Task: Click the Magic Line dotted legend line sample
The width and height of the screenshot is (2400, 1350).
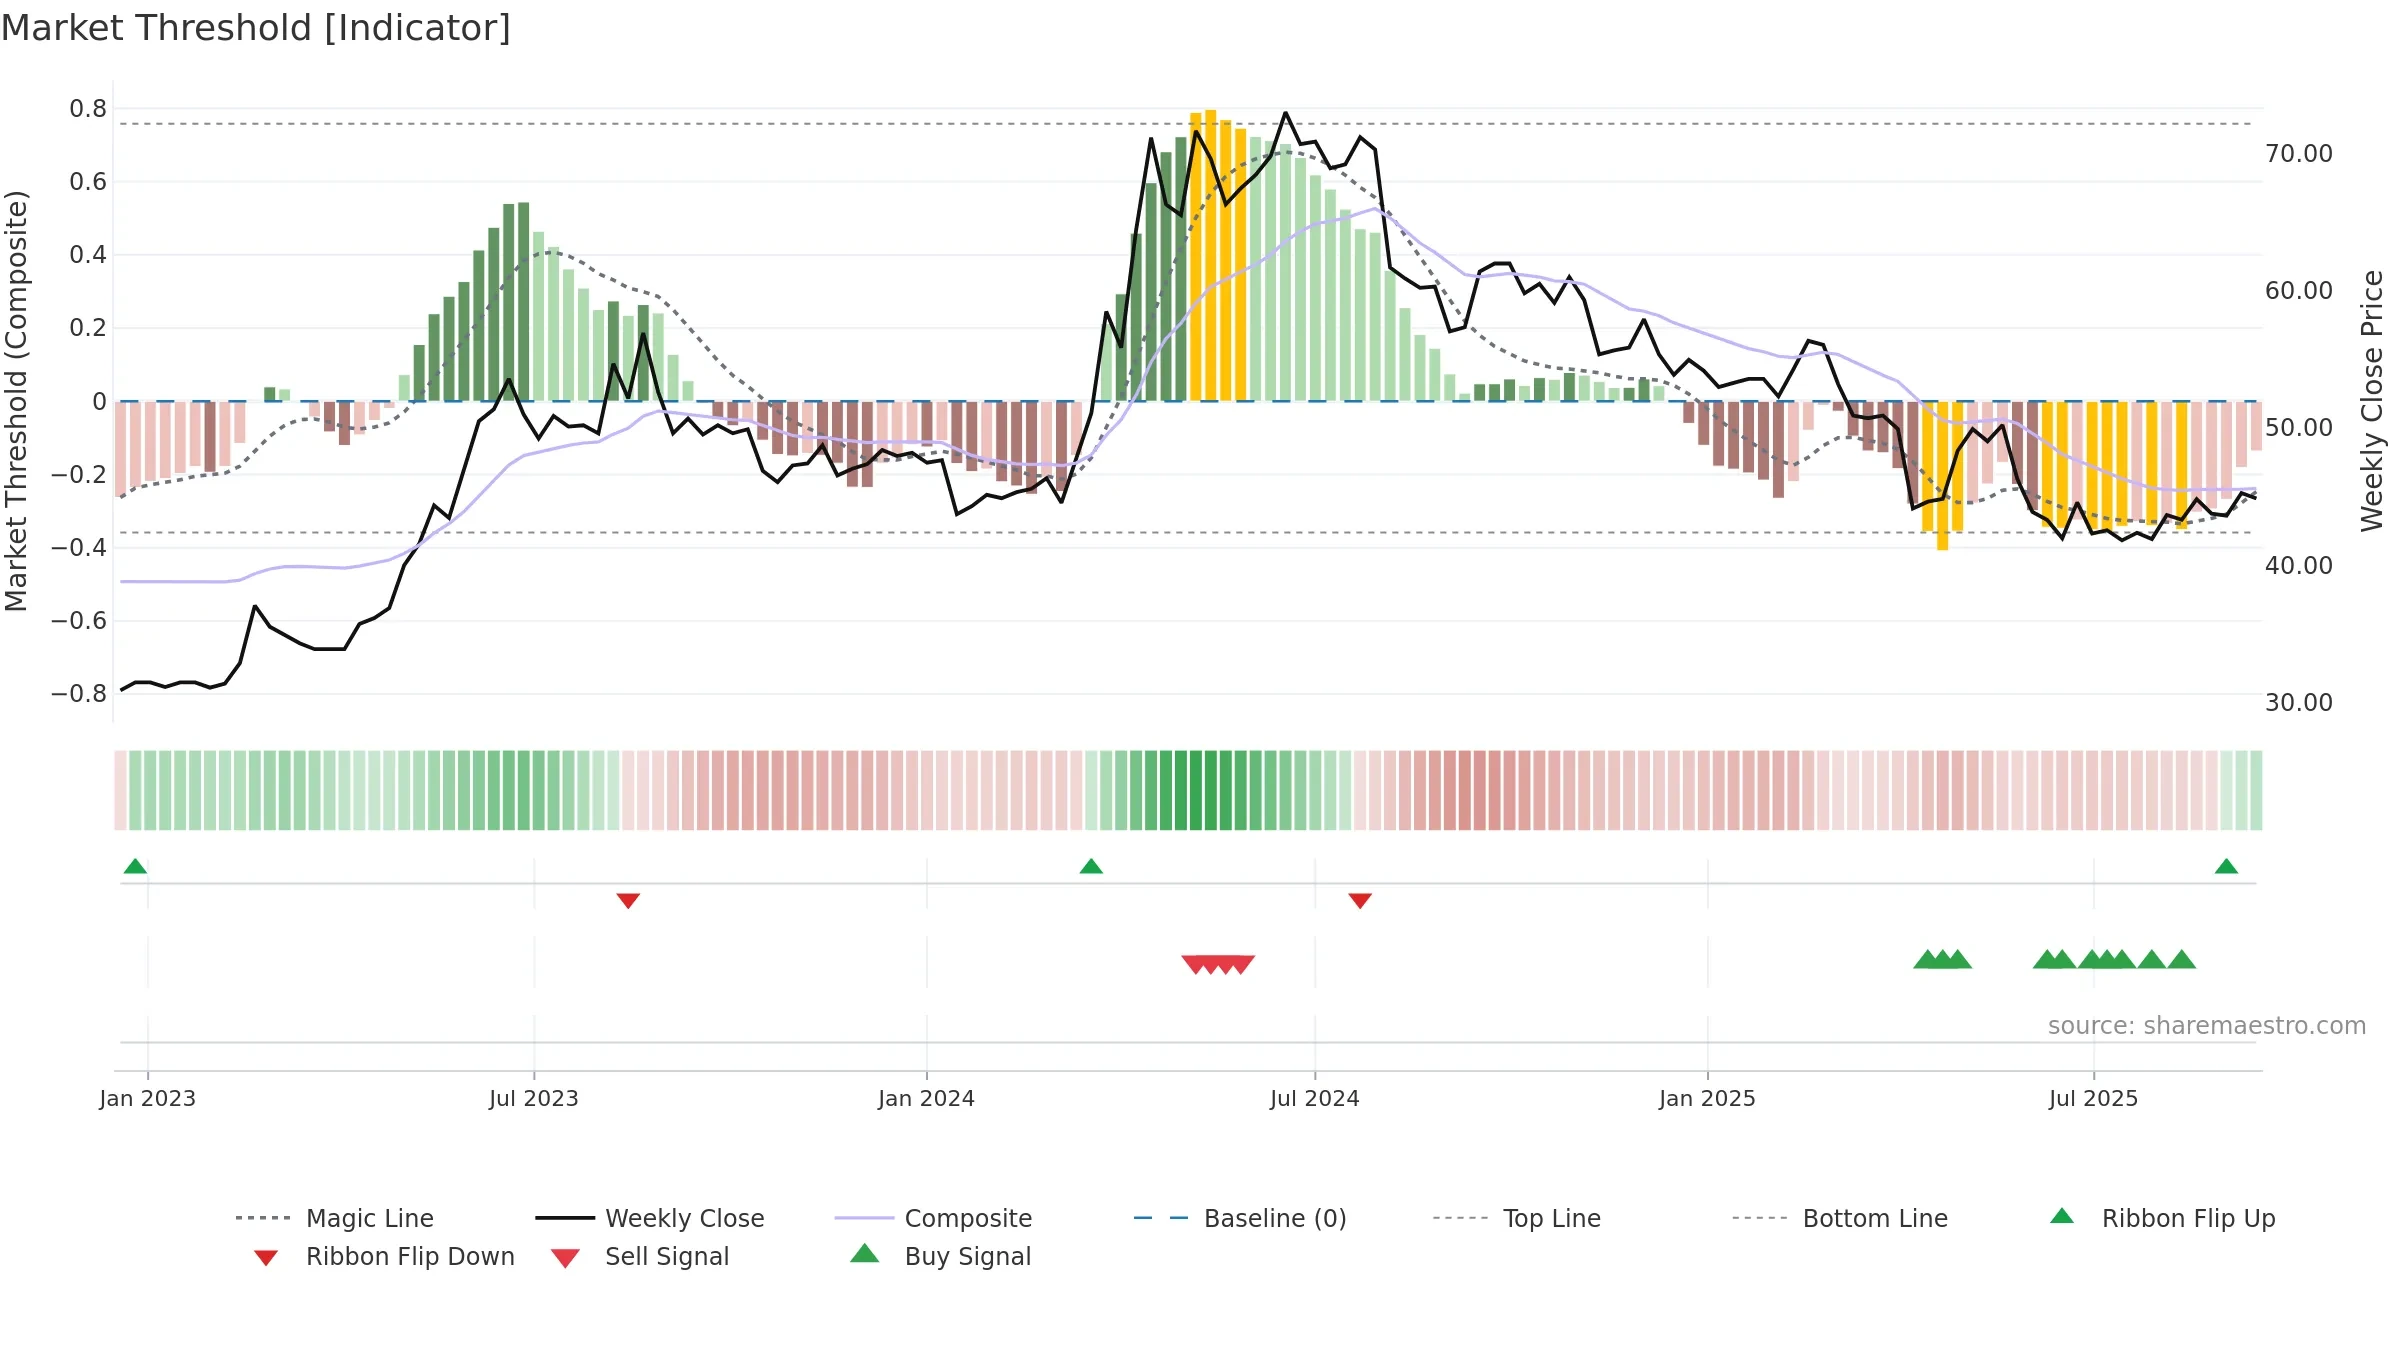Action: tap(263, 1218)
